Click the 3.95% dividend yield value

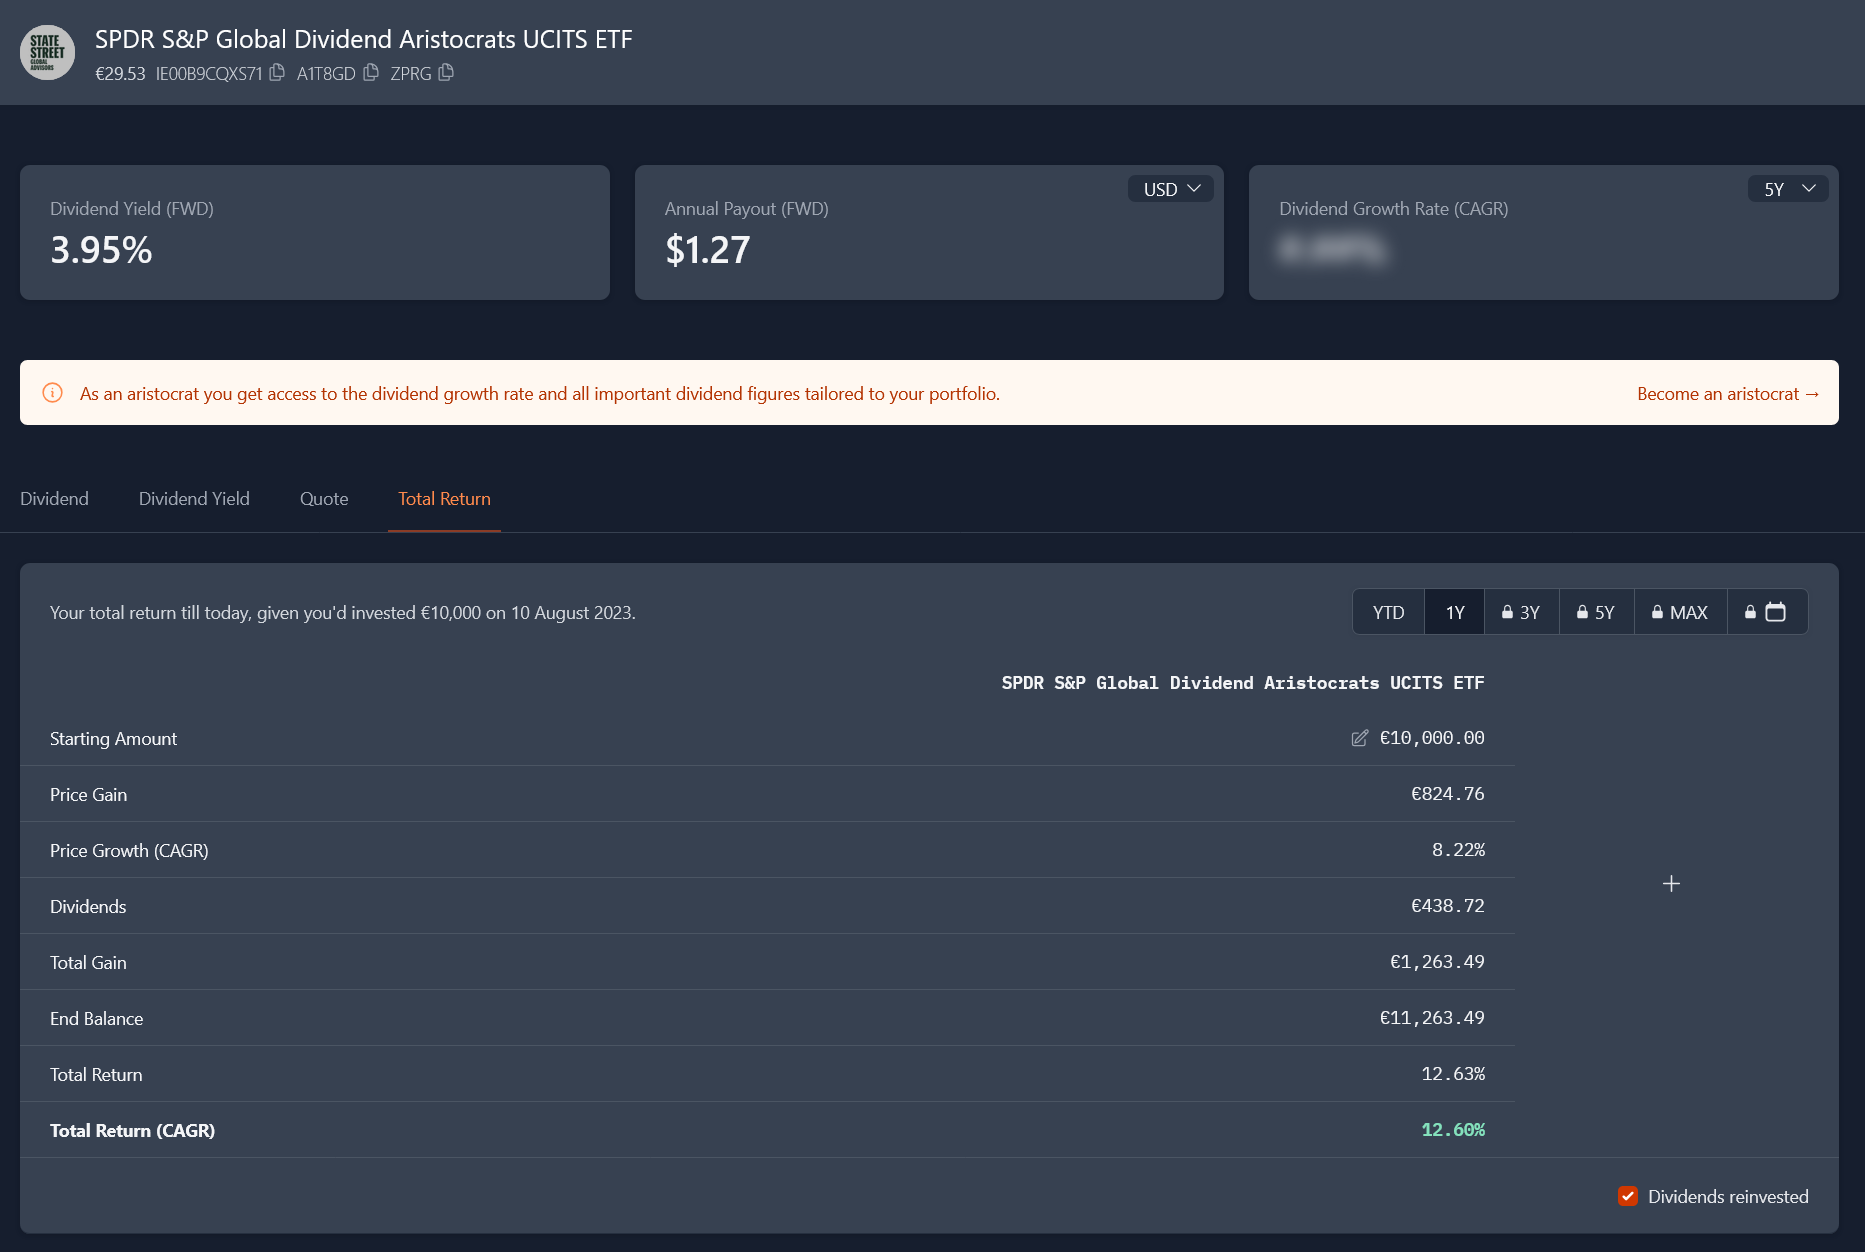[x=101, y=250]
